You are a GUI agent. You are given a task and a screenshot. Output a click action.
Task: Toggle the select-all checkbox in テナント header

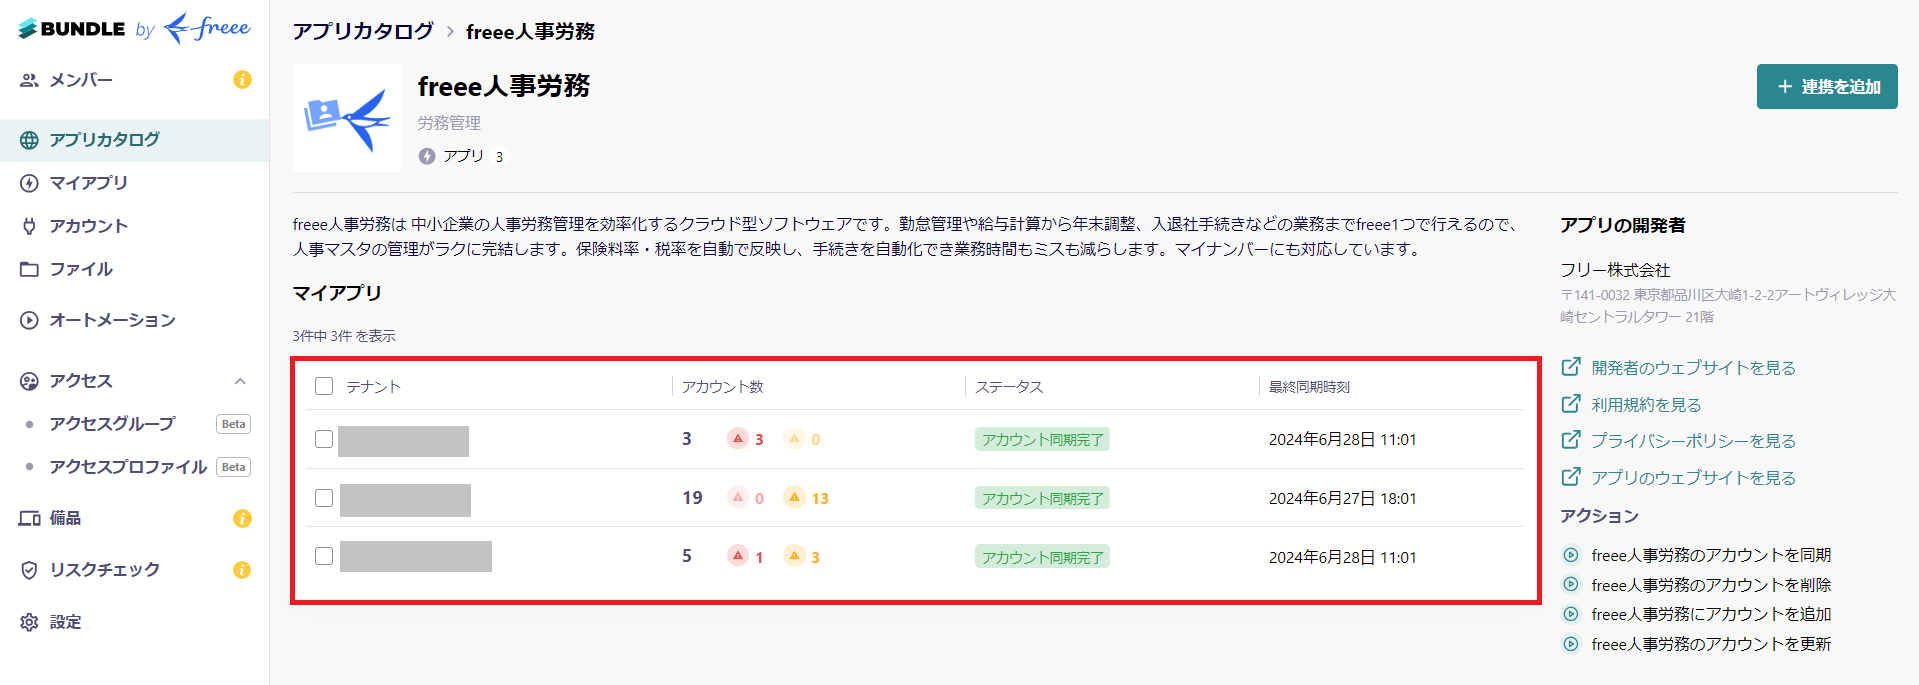324,386
